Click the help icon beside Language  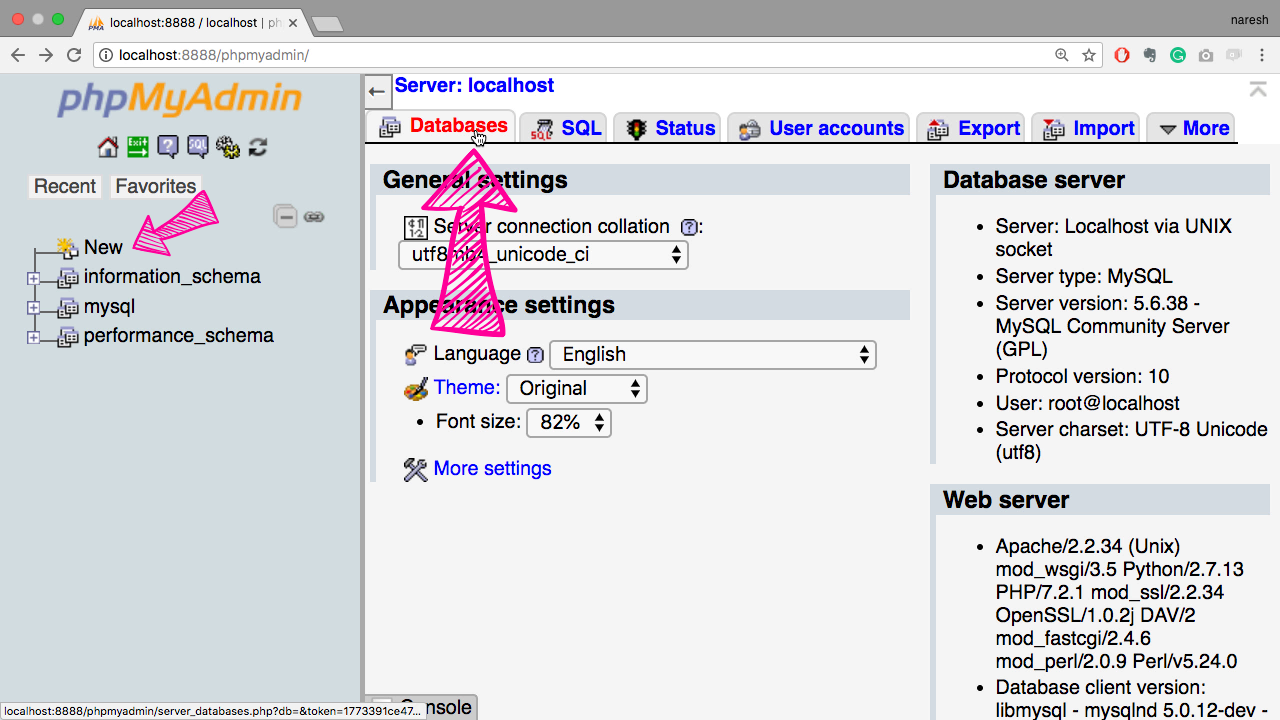[535, 354]
